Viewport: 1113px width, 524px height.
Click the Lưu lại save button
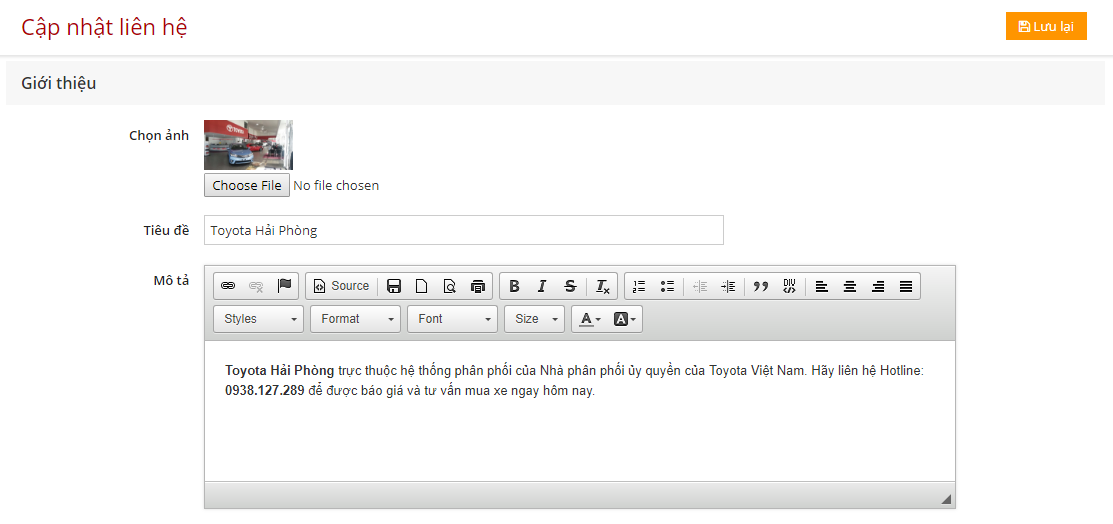(1046, 26)
